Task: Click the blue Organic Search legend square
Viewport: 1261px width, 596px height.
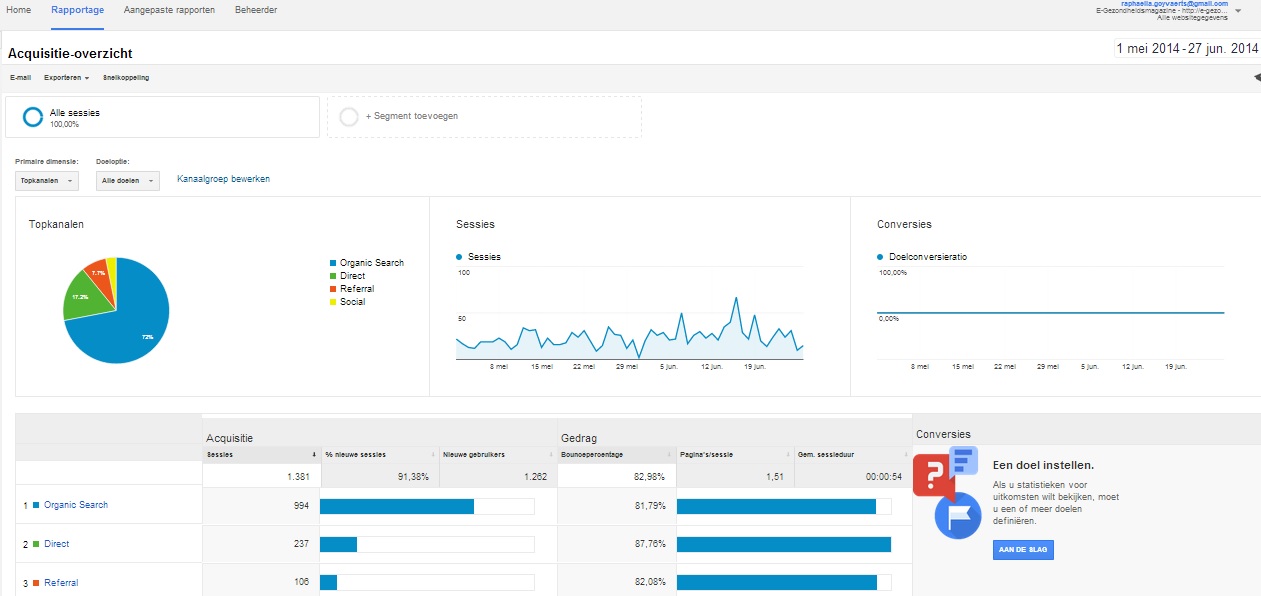Action: [x=333, y=263]
